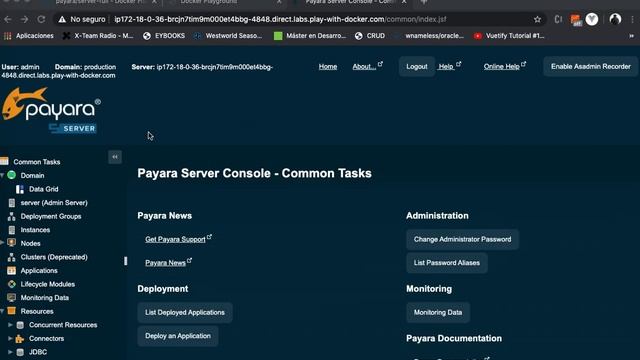Click the browser forward arrow

click(x=24, y=19)
